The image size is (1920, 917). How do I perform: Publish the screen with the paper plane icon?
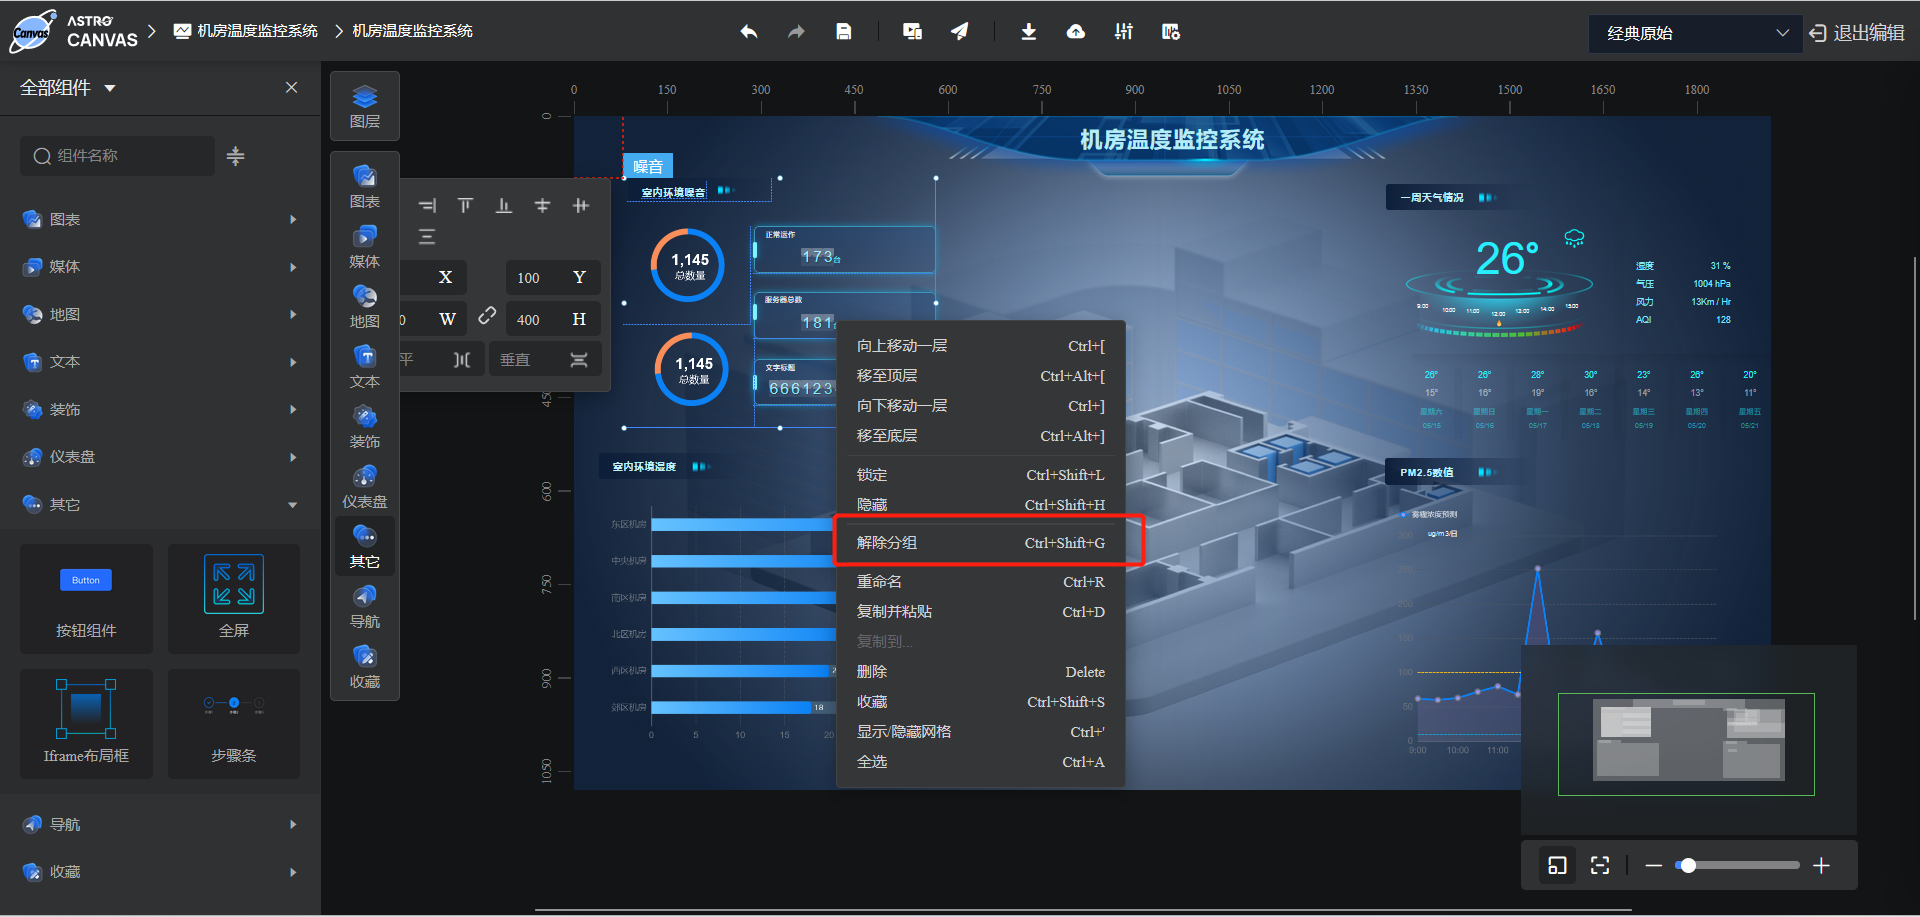(x=960, y=32)
